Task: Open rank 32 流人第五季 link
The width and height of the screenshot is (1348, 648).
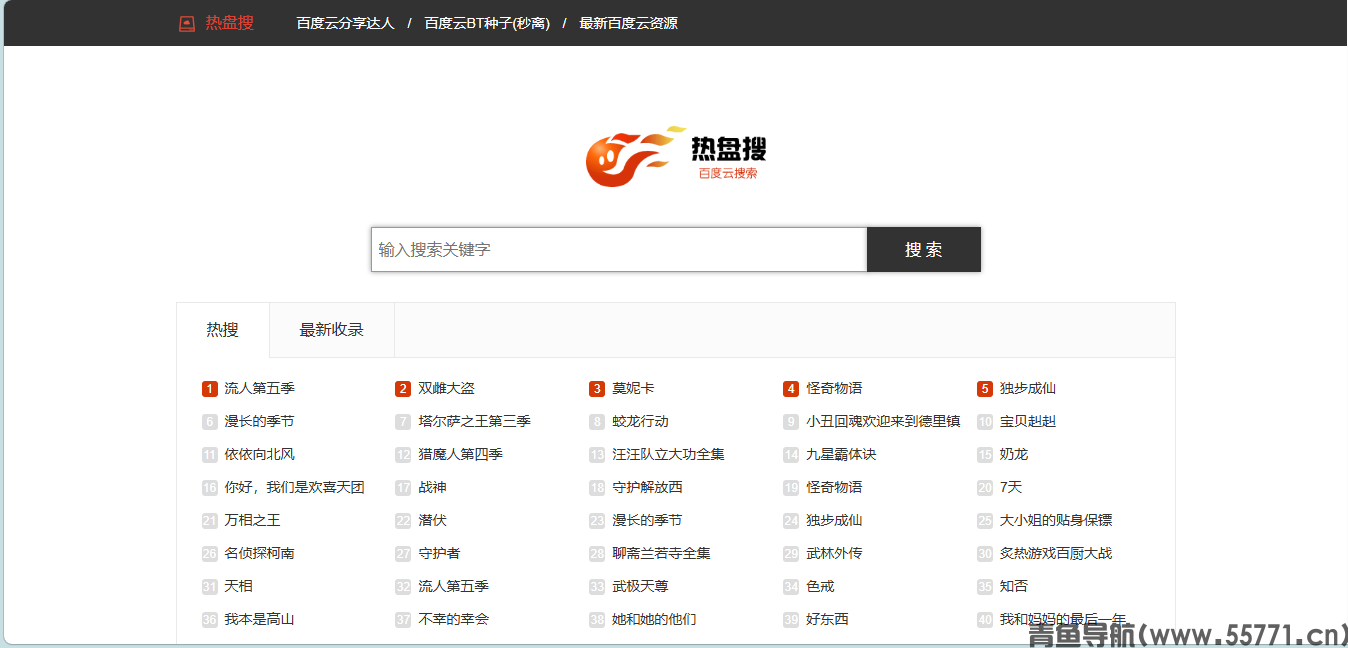Action: tap(453, 586)
